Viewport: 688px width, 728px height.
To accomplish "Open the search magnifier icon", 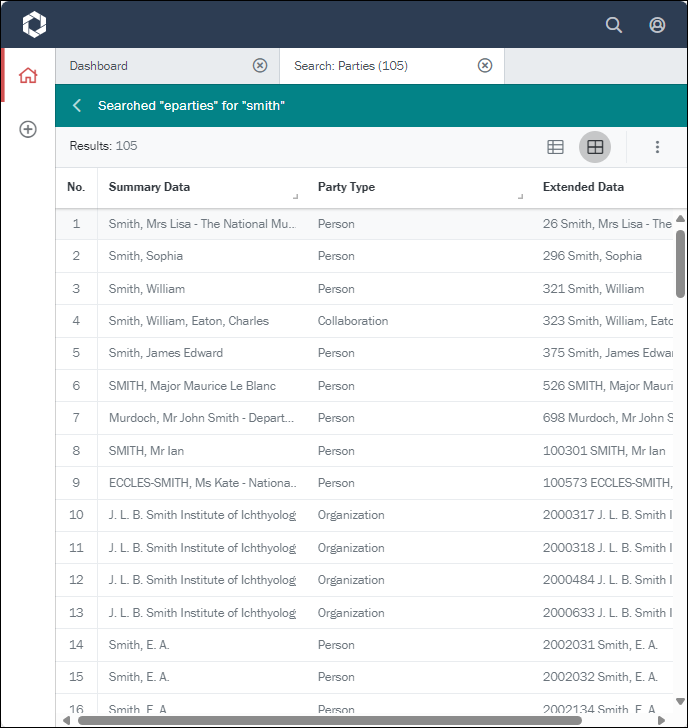I will [614, 25].
